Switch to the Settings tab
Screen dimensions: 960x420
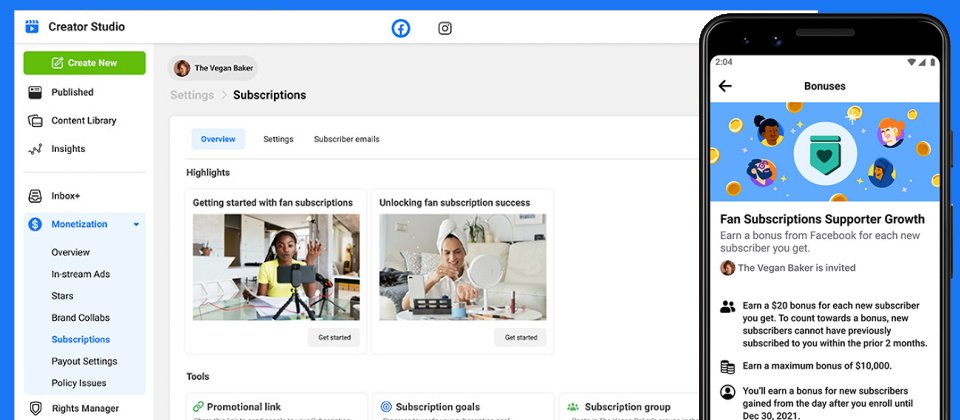(279, 139)
